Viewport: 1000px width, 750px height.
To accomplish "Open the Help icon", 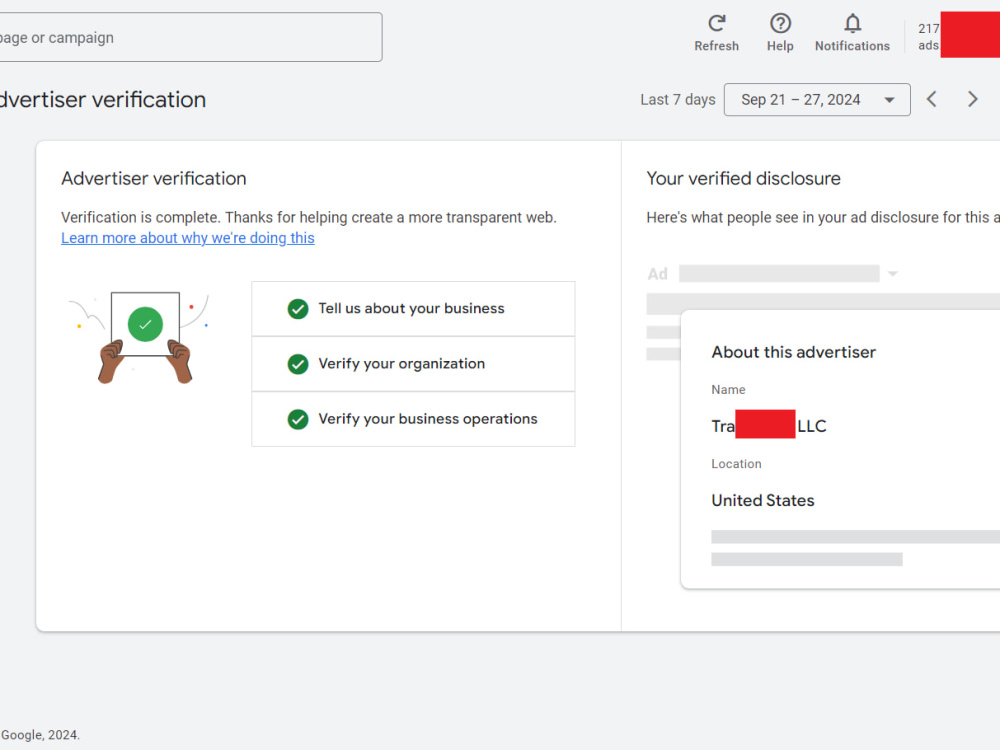I will click(780, 24).
